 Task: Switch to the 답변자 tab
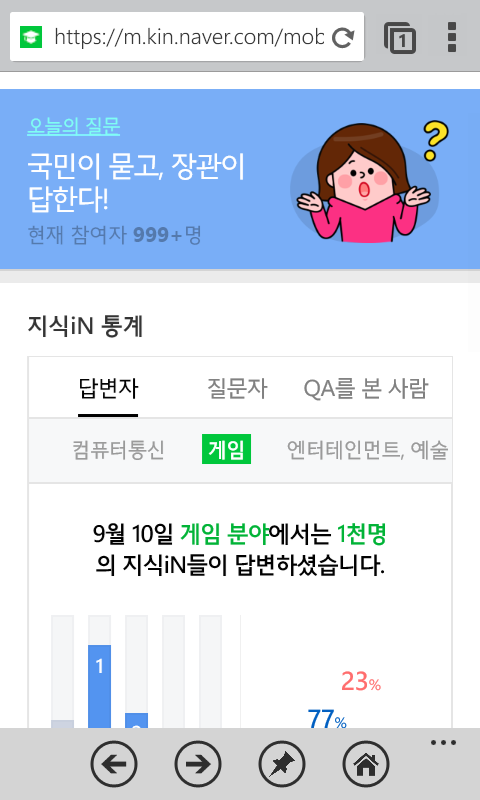(108, 389)
